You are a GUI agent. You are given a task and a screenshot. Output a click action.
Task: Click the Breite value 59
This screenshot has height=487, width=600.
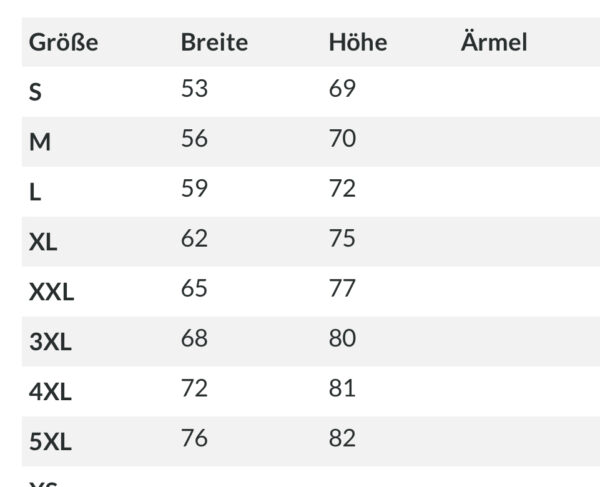tap(194, 188)
